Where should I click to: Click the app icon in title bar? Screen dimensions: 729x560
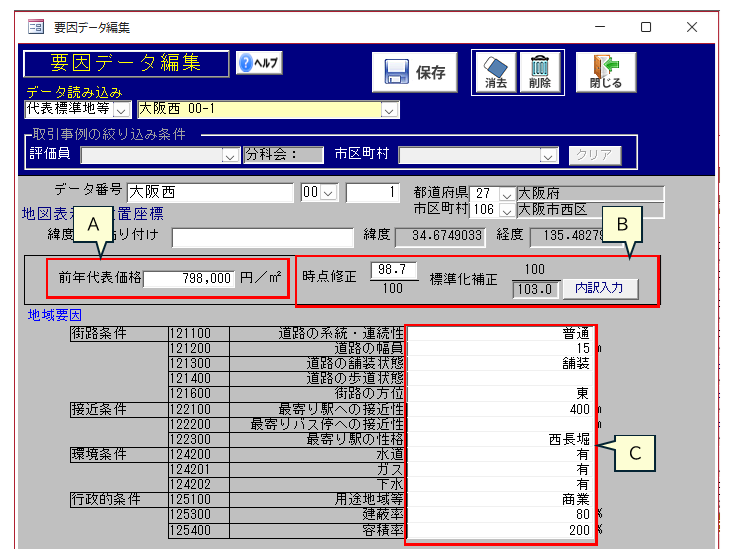35,27
